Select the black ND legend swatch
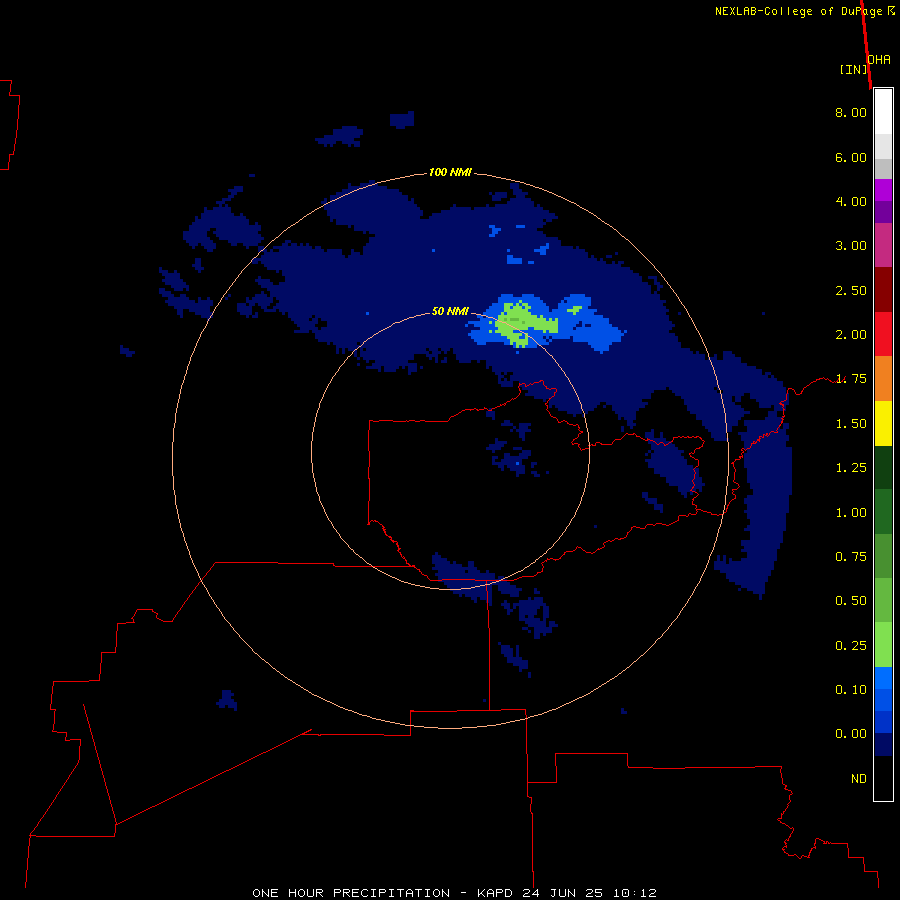The height and width of the screenshot is (900, 900). tap(883, 778)
